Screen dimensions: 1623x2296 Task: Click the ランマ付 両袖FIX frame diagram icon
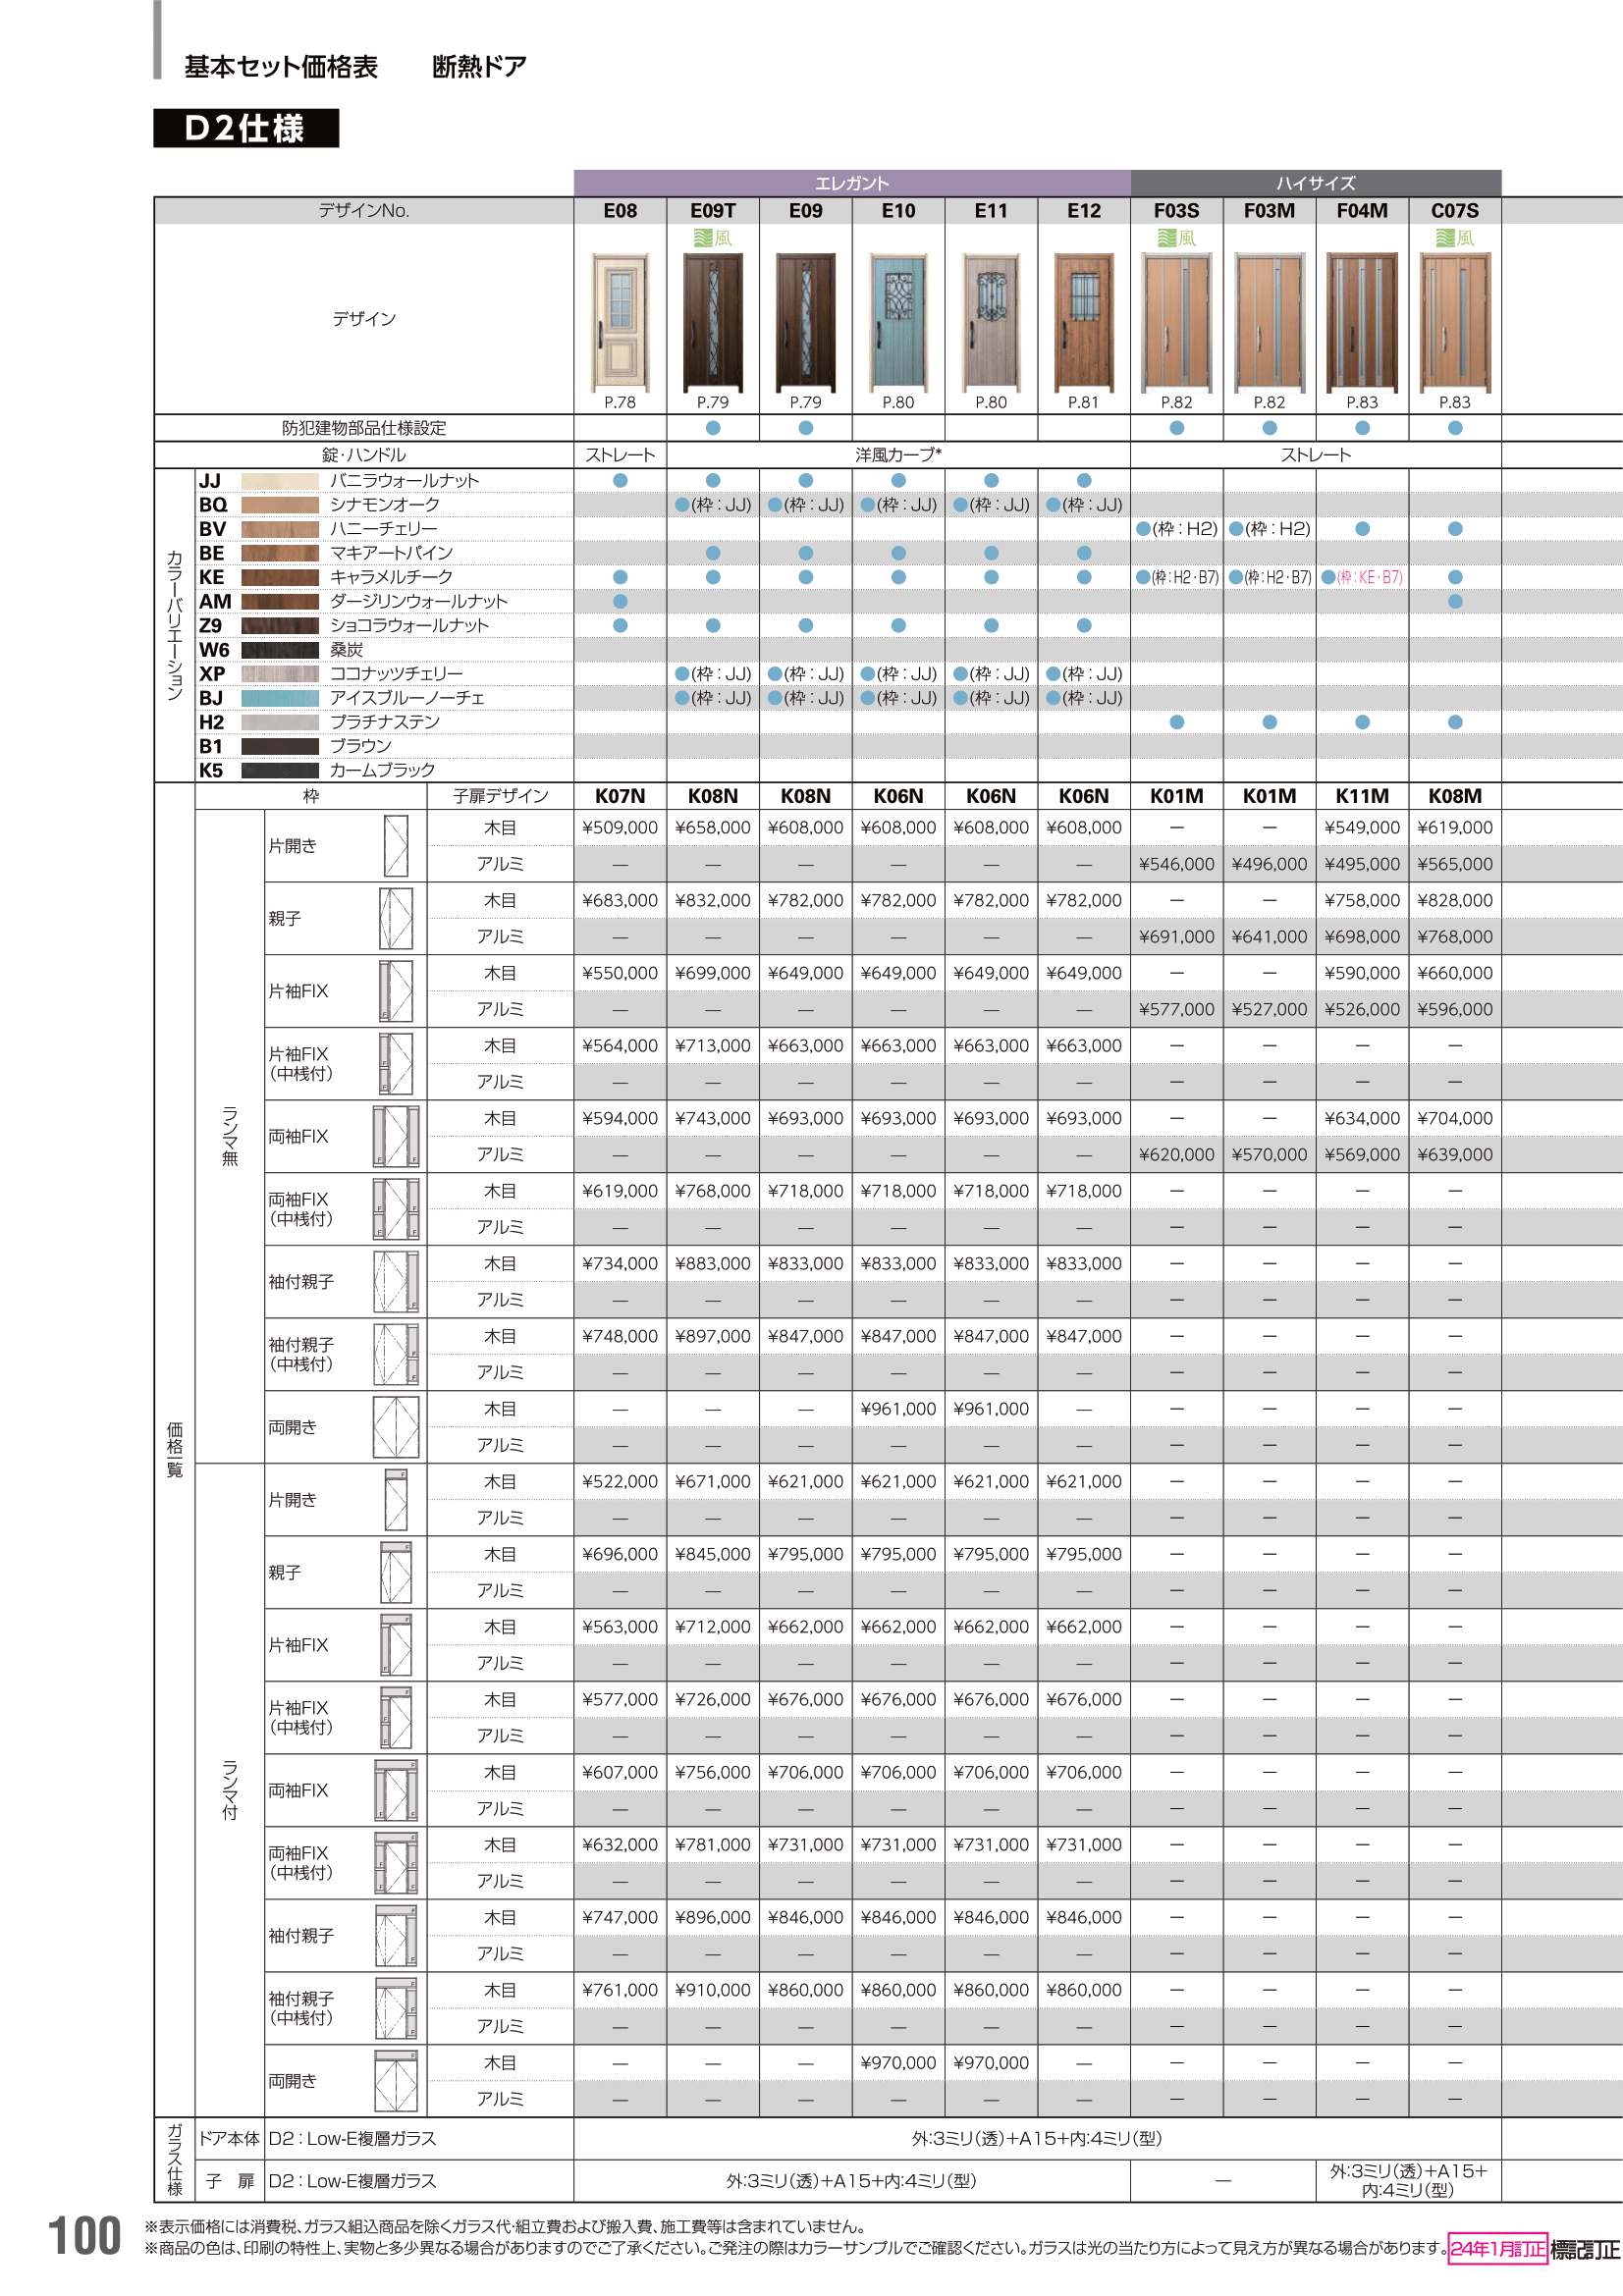[396, 1790]
